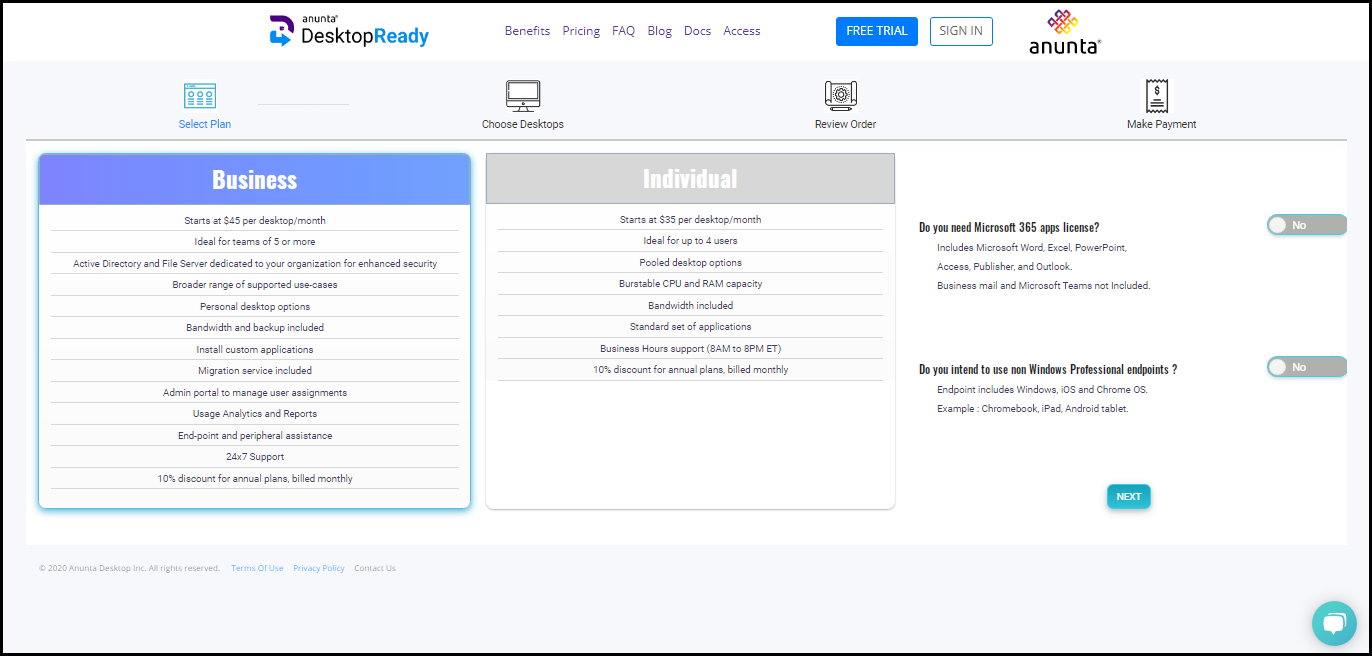The image size is (1372, 656).
Task: Click 'Ideal for up to 4 users'
Action: click(690, 241)
